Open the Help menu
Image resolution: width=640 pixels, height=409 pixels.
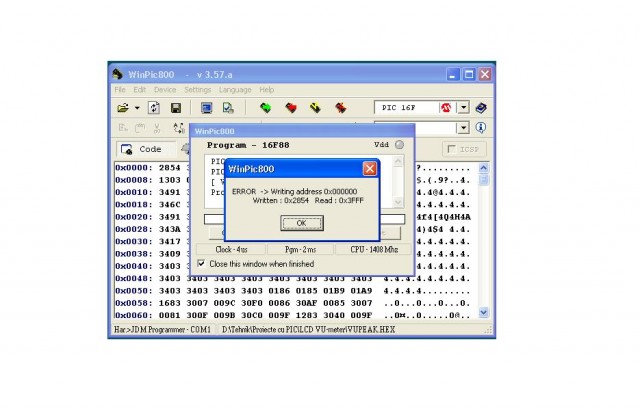click(267, 89)
